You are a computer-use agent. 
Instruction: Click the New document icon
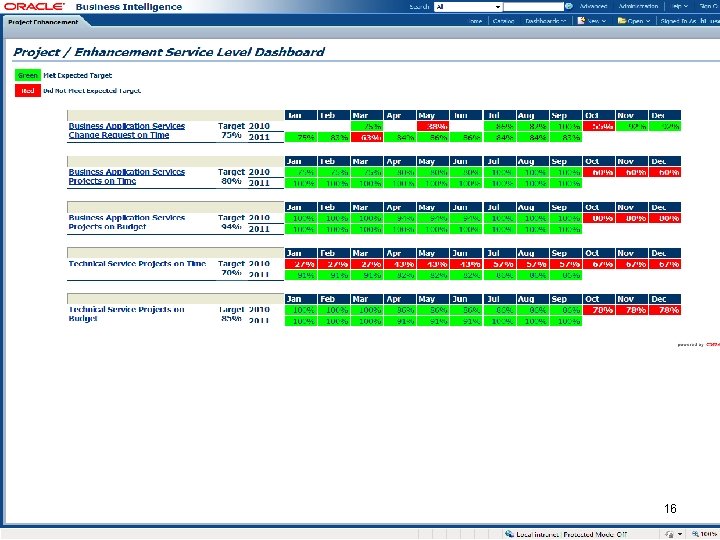581,21
